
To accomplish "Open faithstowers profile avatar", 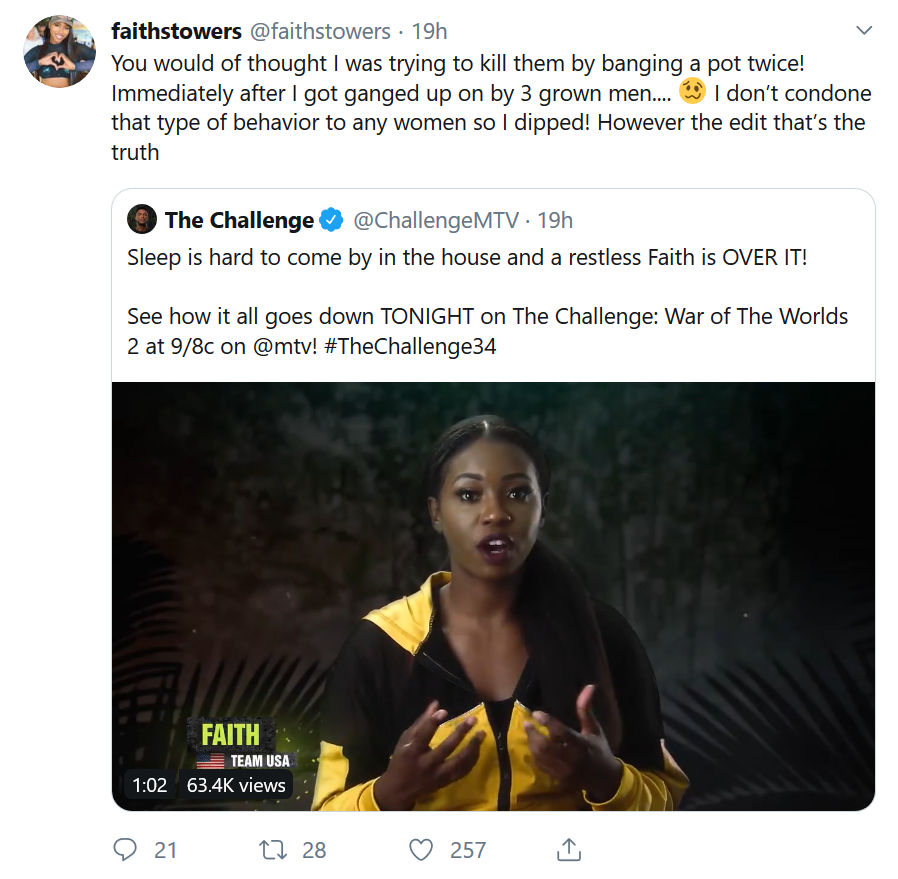I will (x=60, y=52).
